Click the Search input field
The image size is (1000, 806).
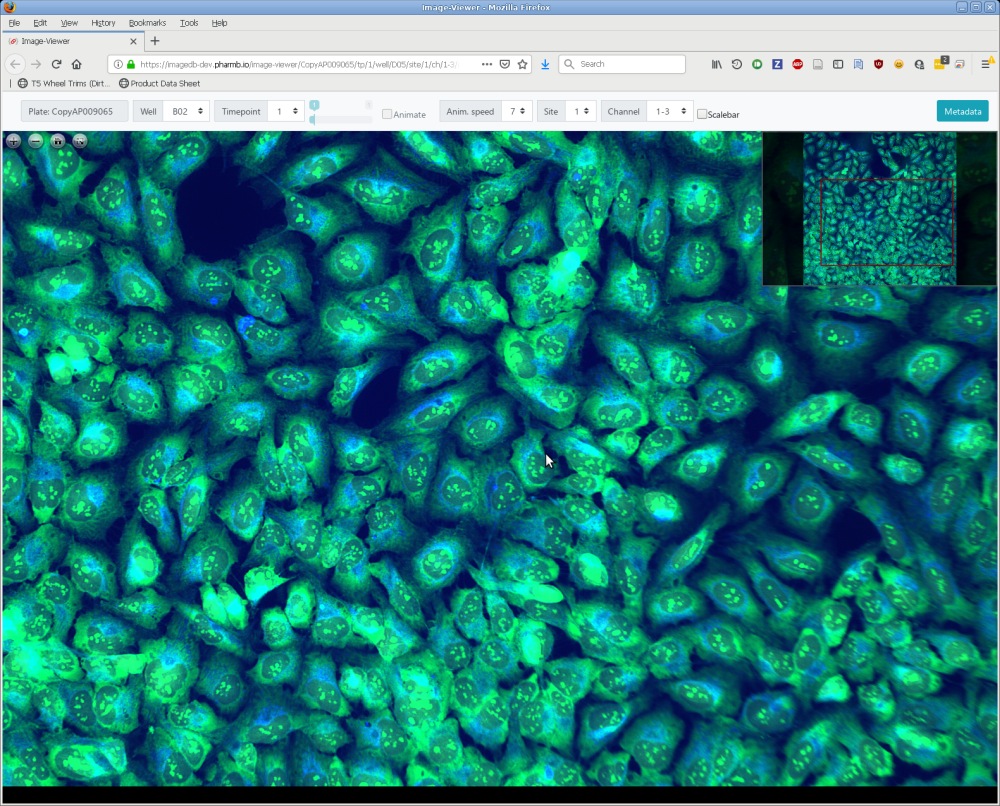pyautogui.click(x=622, y=64)
